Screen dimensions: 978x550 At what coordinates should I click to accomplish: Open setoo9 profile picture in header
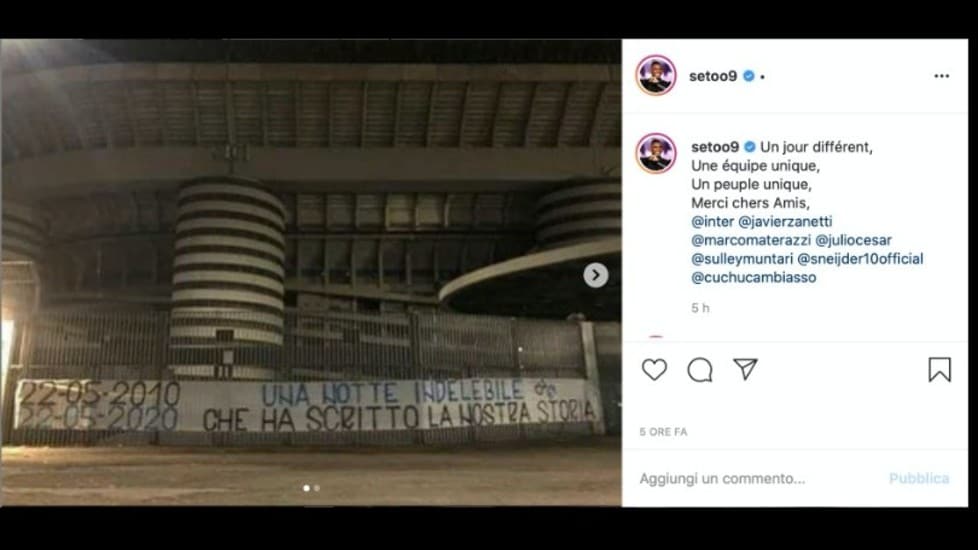pos(656,75)
